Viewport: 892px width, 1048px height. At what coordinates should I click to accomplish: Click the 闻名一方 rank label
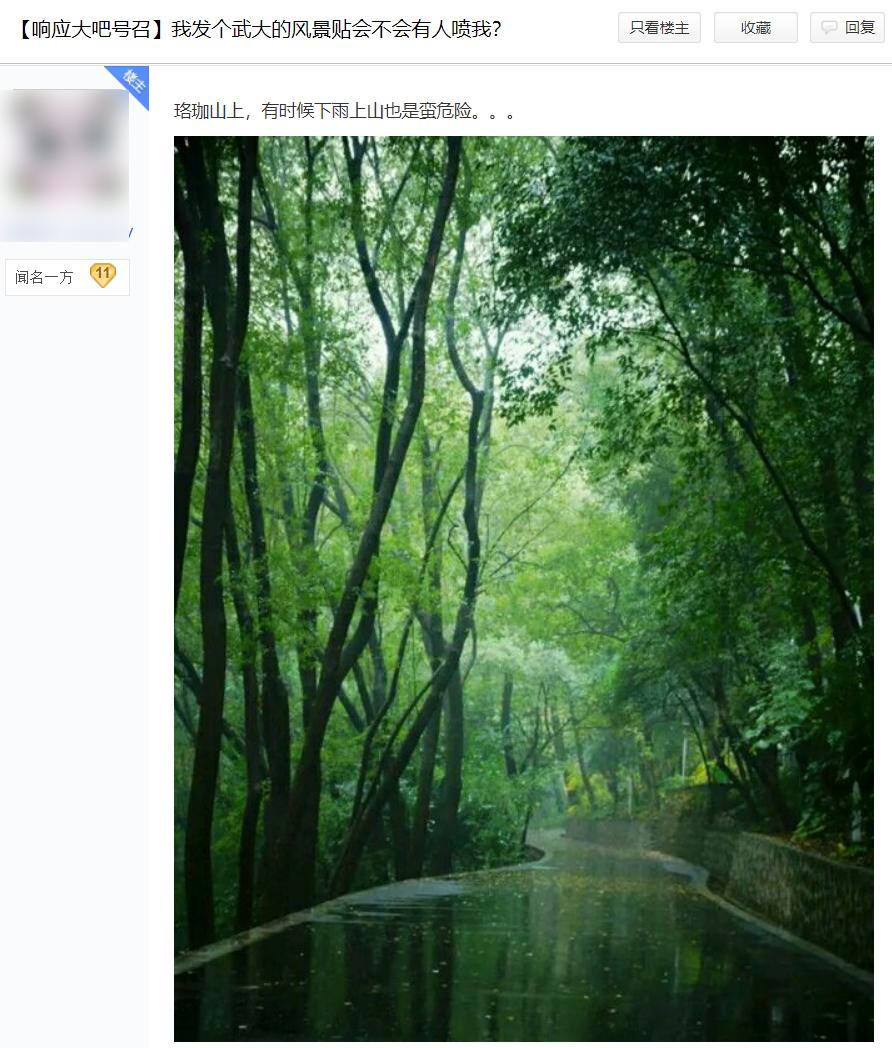(44, 277)
